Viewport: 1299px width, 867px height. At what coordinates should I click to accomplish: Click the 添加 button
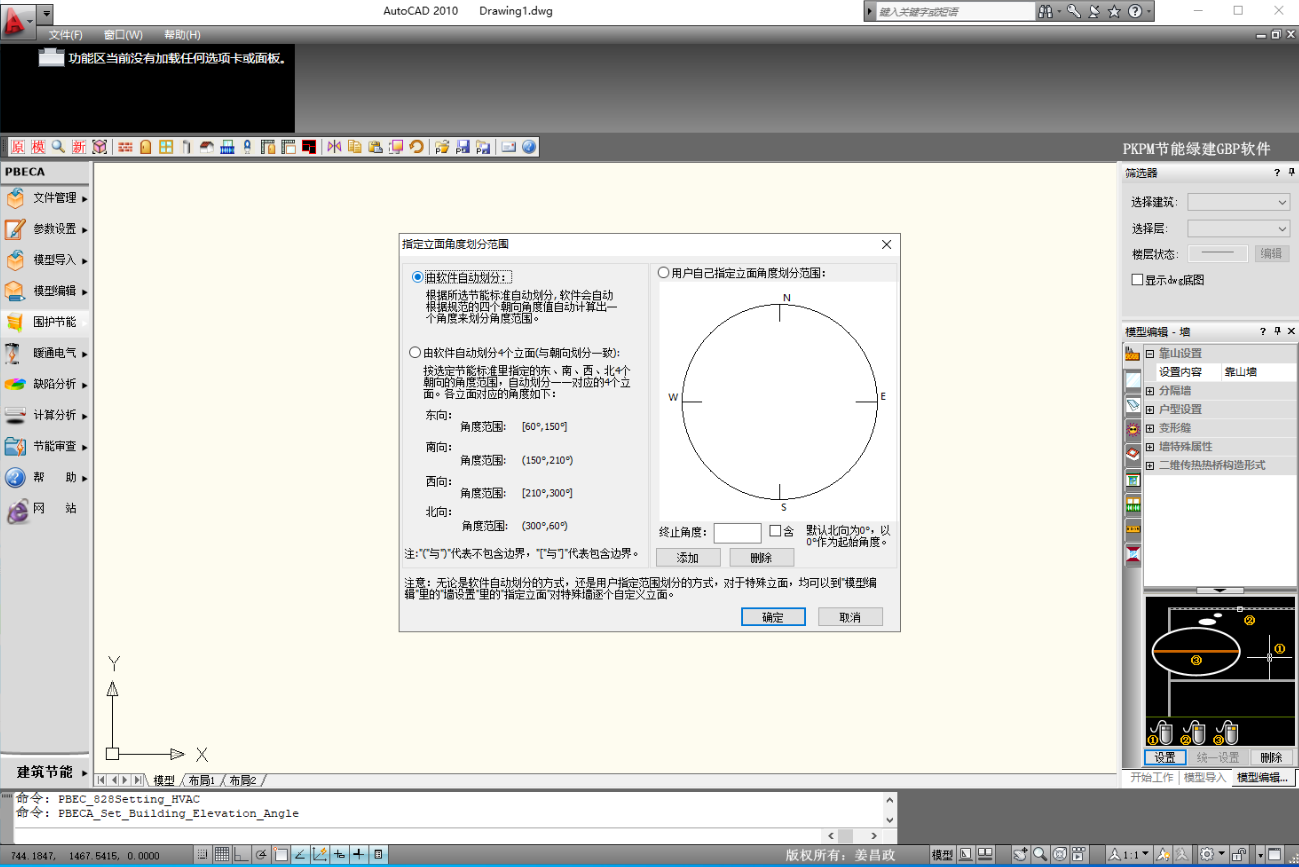click(688, 558)
